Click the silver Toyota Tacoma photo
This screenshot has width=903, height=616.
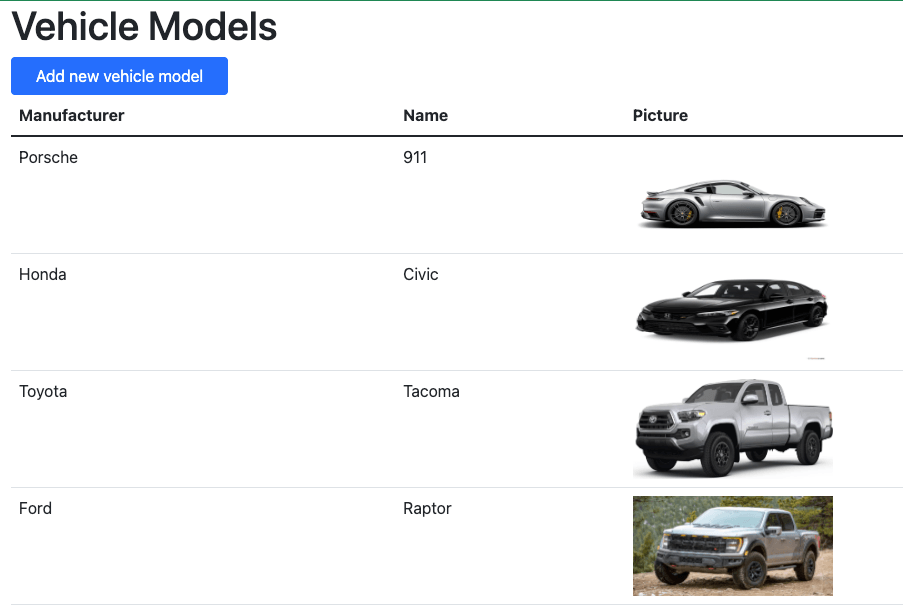click(733, 428)
